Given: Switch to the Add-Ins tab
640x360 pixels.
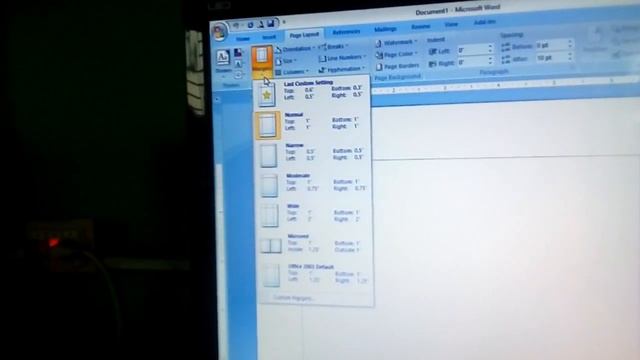Looking at the screenshot, I should [484, 22].
